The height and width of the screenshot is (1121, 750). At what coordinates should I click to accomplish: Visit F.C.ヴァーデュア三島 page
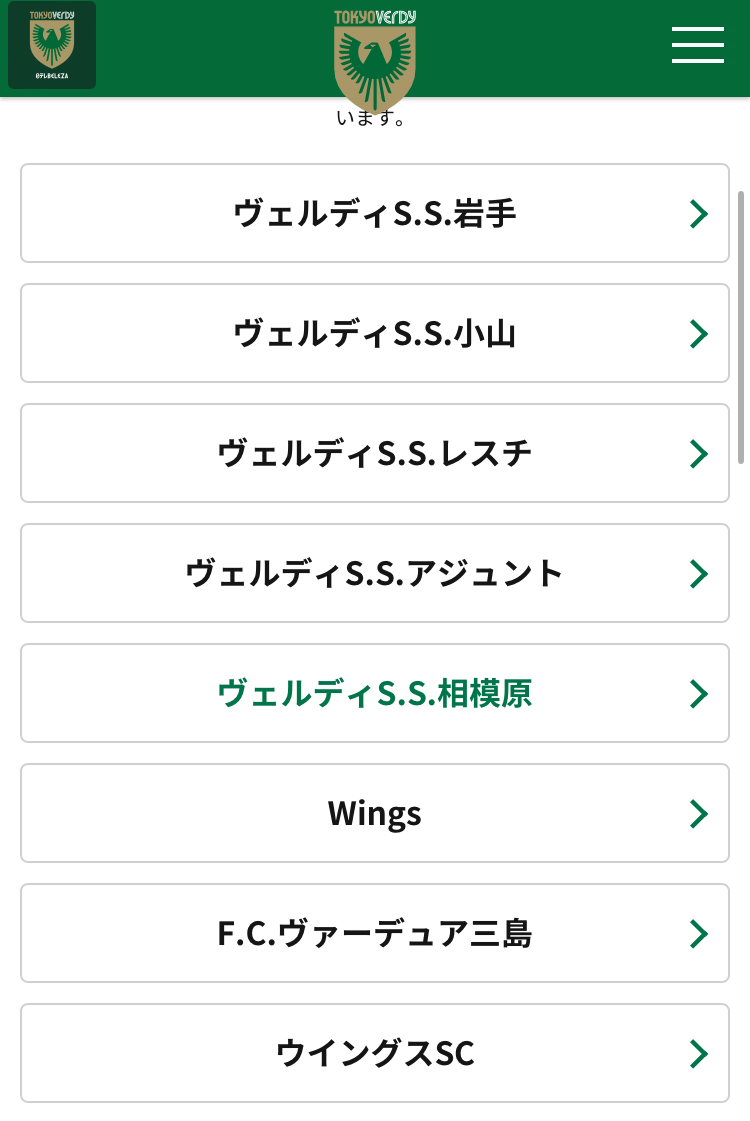[x=375, y=934]
